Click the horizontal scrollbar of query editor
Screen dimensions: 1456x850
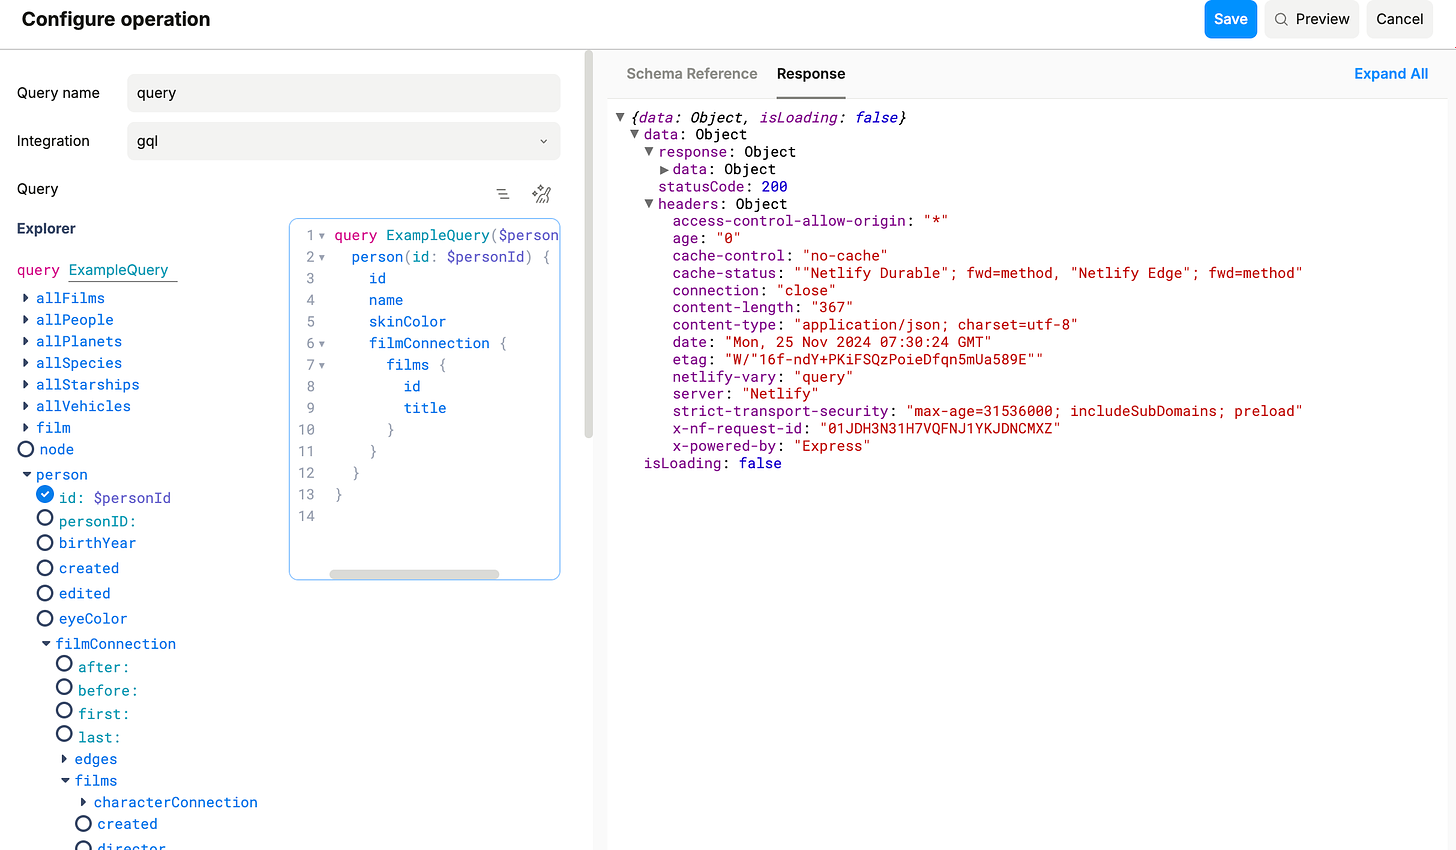[x=414, y=574]
